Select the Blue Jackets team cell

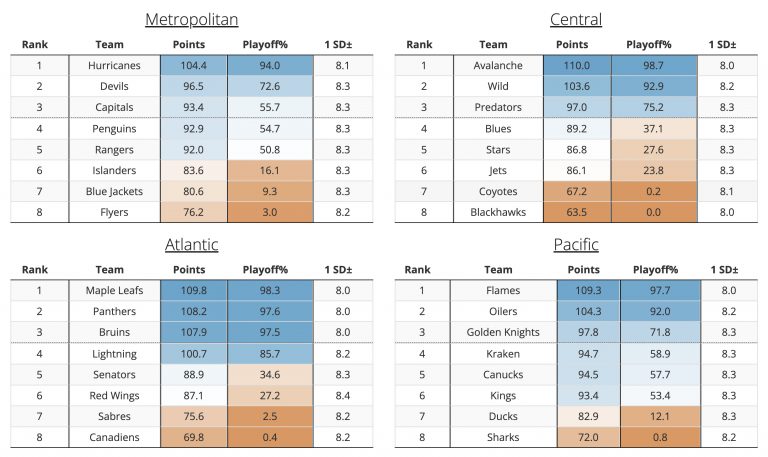[110, 191]
